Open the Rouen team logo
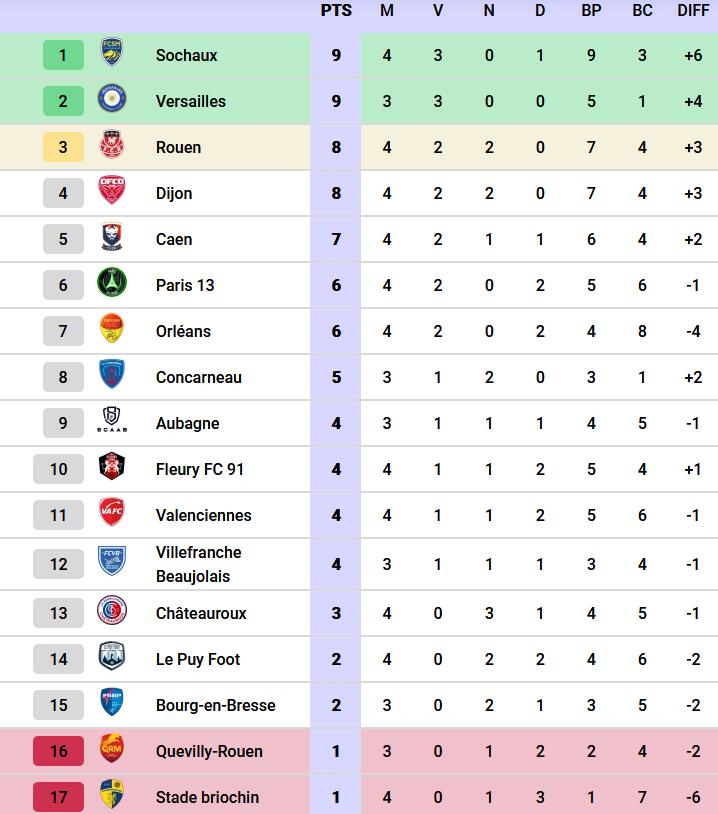This screenshot has width=718, height=814. point(111,147)
